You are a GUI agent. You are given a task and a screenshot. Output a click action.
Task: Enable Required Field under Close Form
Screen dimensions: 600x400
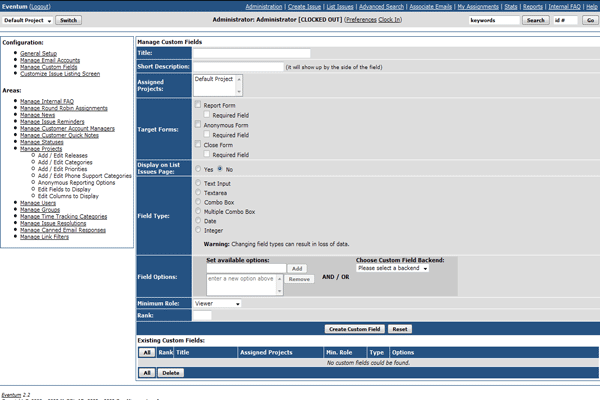click(x=207, y=154)
